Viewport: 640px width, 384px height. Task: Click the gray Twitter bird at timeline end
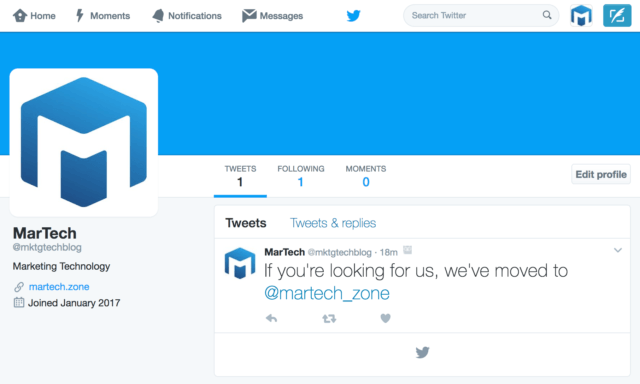pos(422,352)
